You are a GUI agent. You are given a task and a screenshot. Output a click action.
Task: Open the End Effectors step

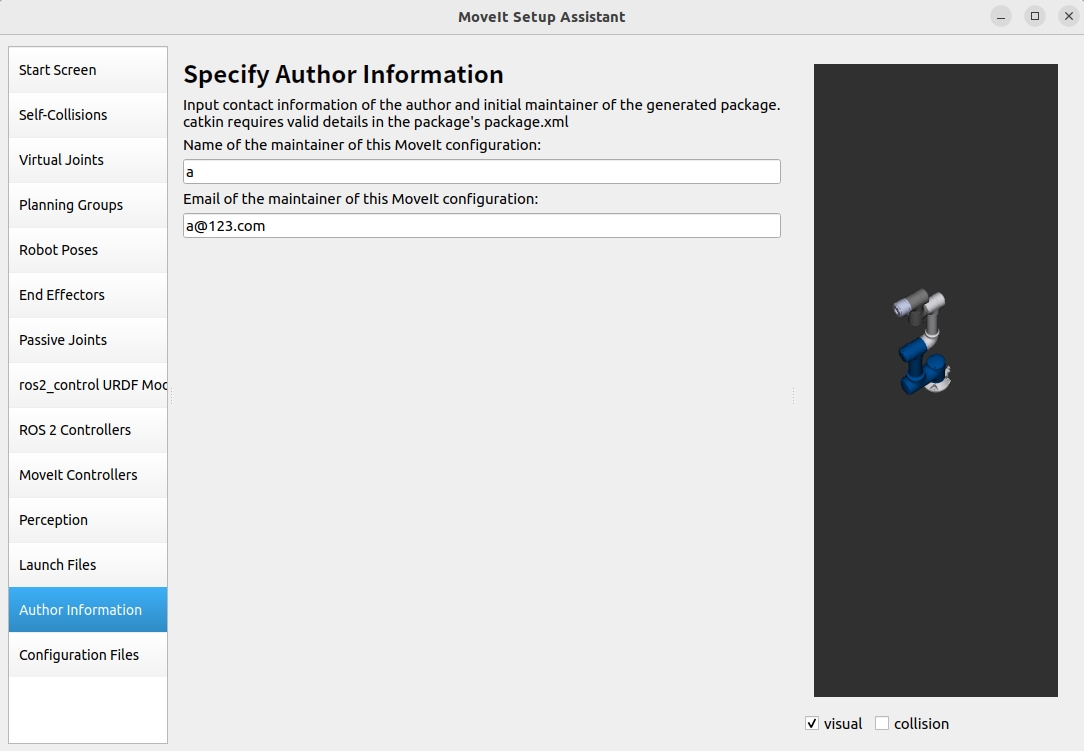(88, 295)
